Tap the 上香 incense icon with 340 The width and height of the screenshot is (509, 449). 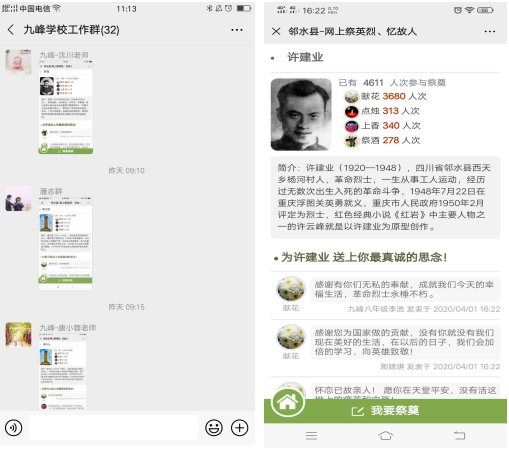click(351, 126)
